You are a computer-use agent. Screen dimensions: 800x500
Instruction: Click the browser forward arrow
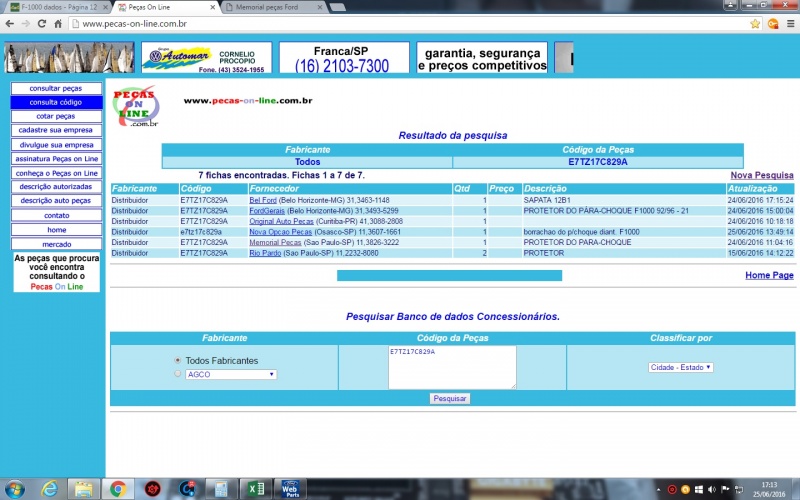tap(26, 23)
